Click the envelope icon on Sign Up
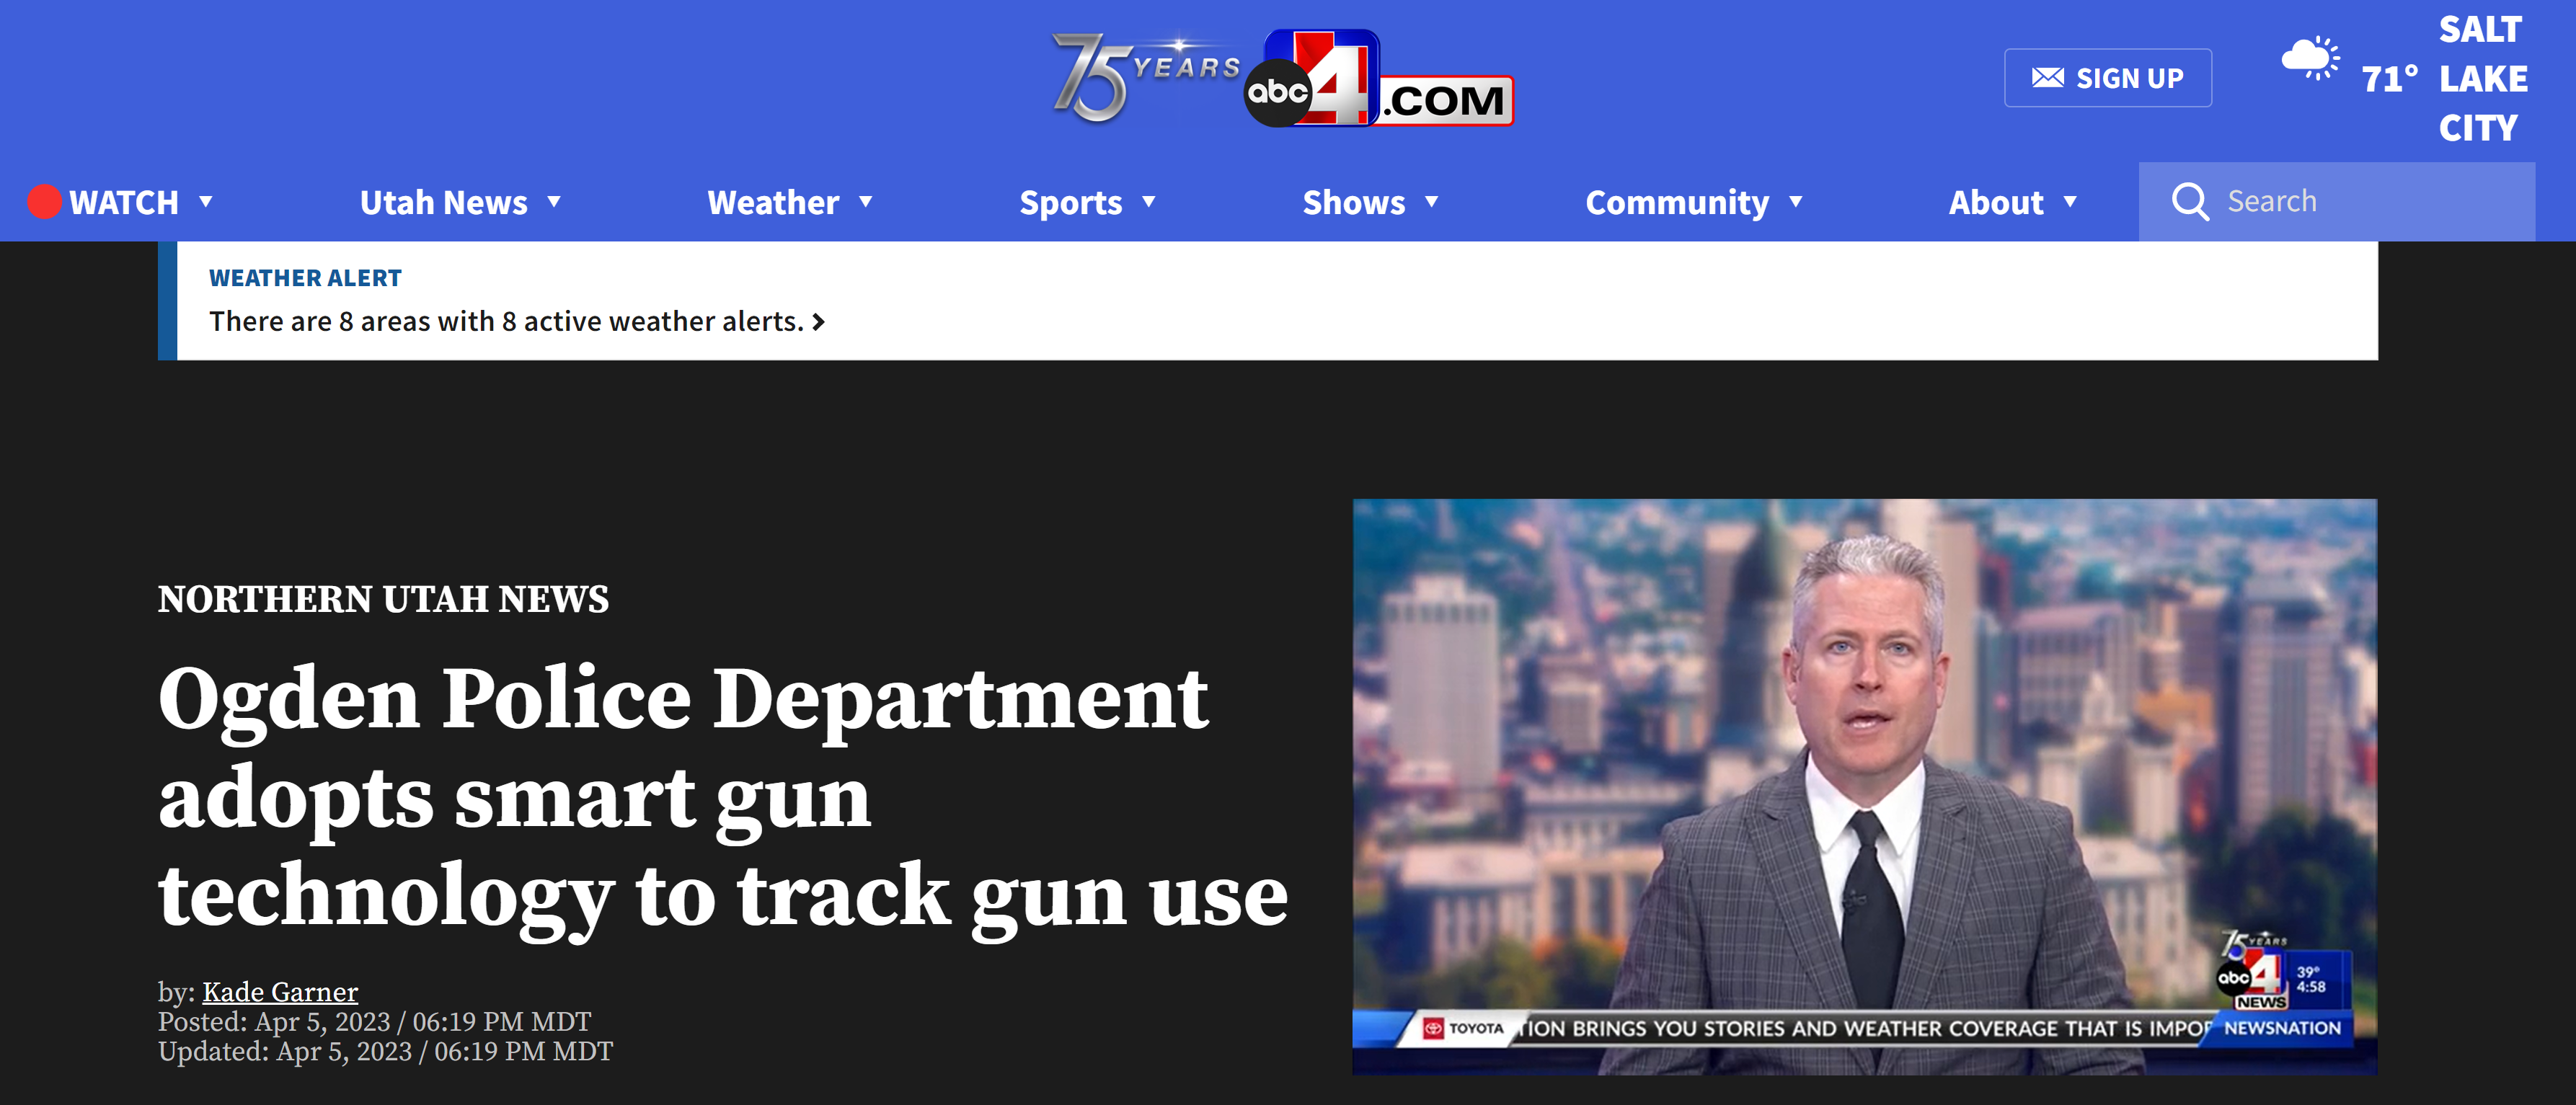 pos(2047,78)
